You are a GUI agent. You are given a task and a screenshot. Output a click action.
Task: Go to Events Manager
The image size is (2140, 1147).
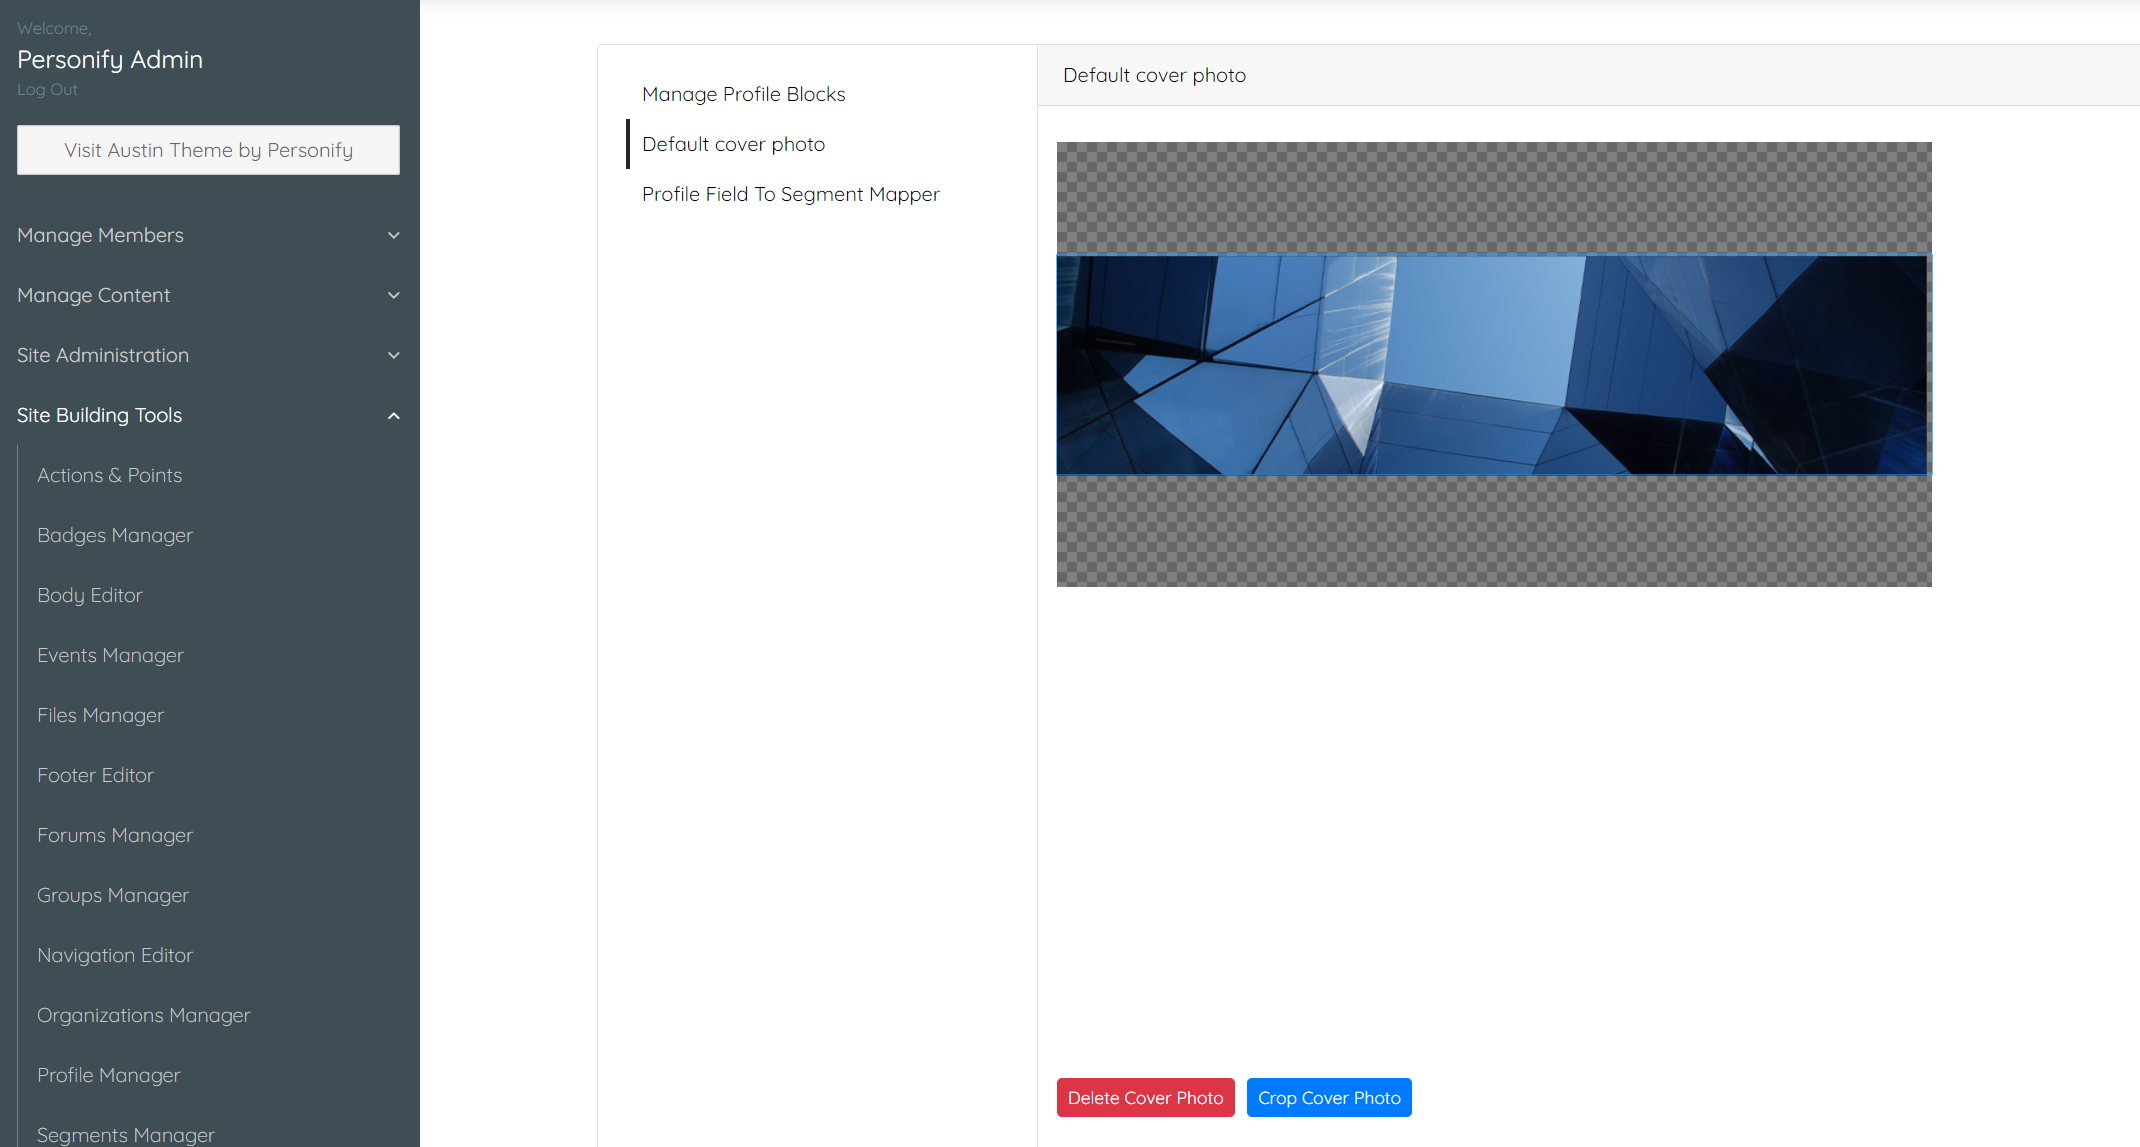coord(110,655)
